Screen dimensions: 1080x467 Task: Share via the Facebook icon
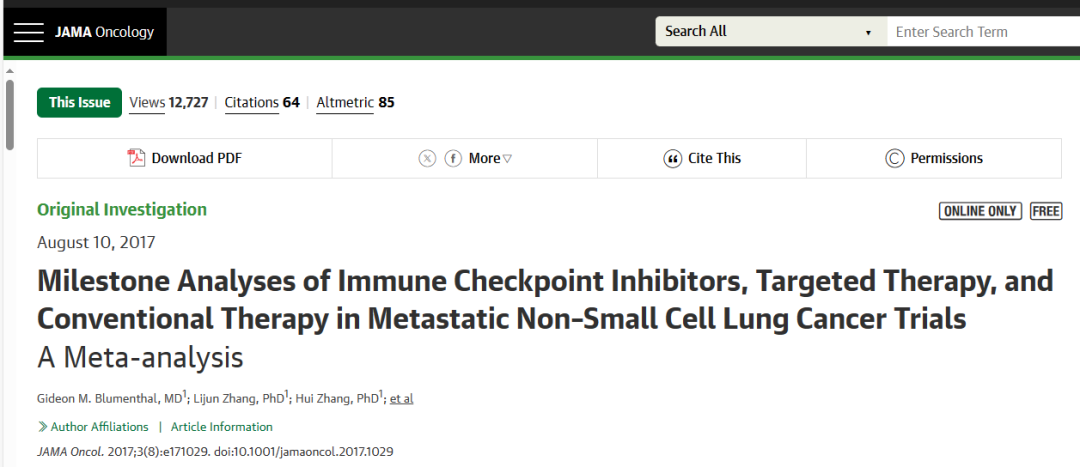point(453,158)
